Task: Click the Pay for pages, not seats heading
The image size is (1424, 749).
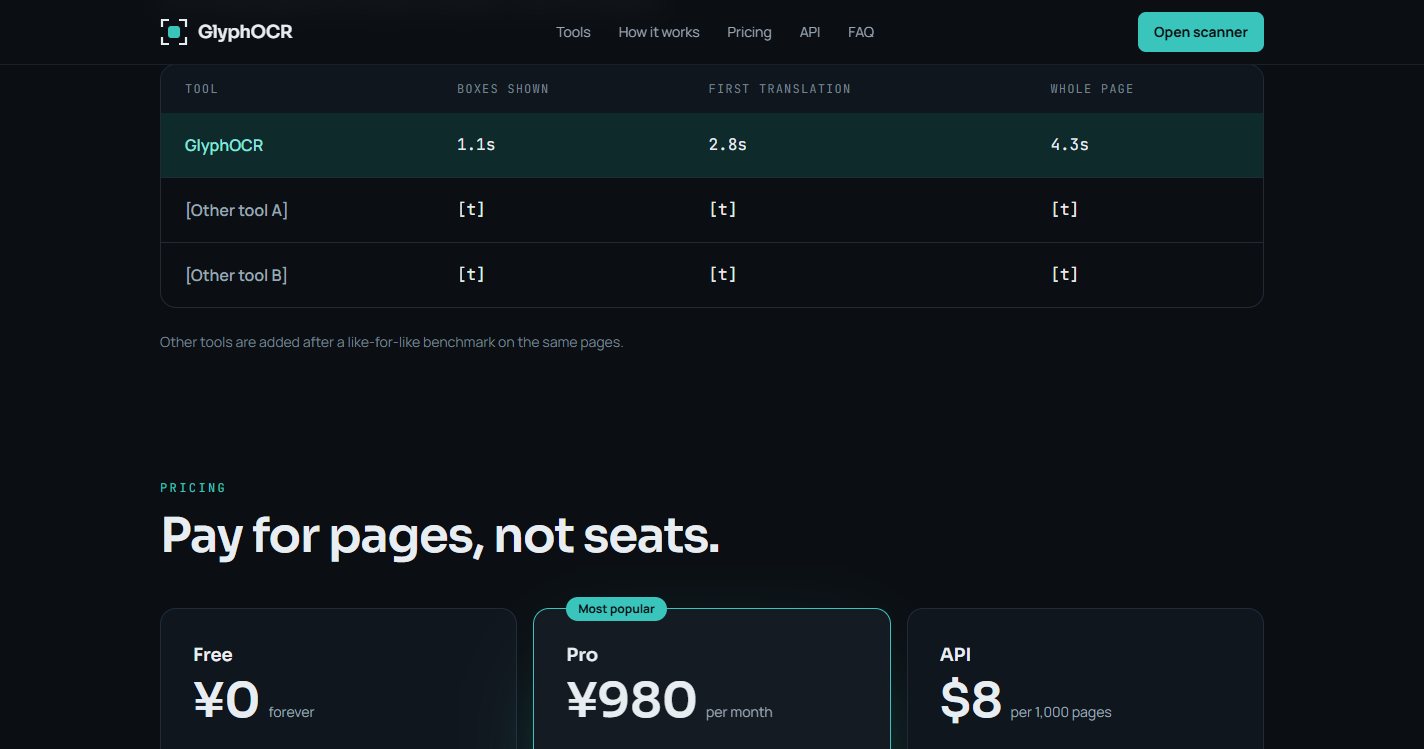Action: tap(440, 536)
